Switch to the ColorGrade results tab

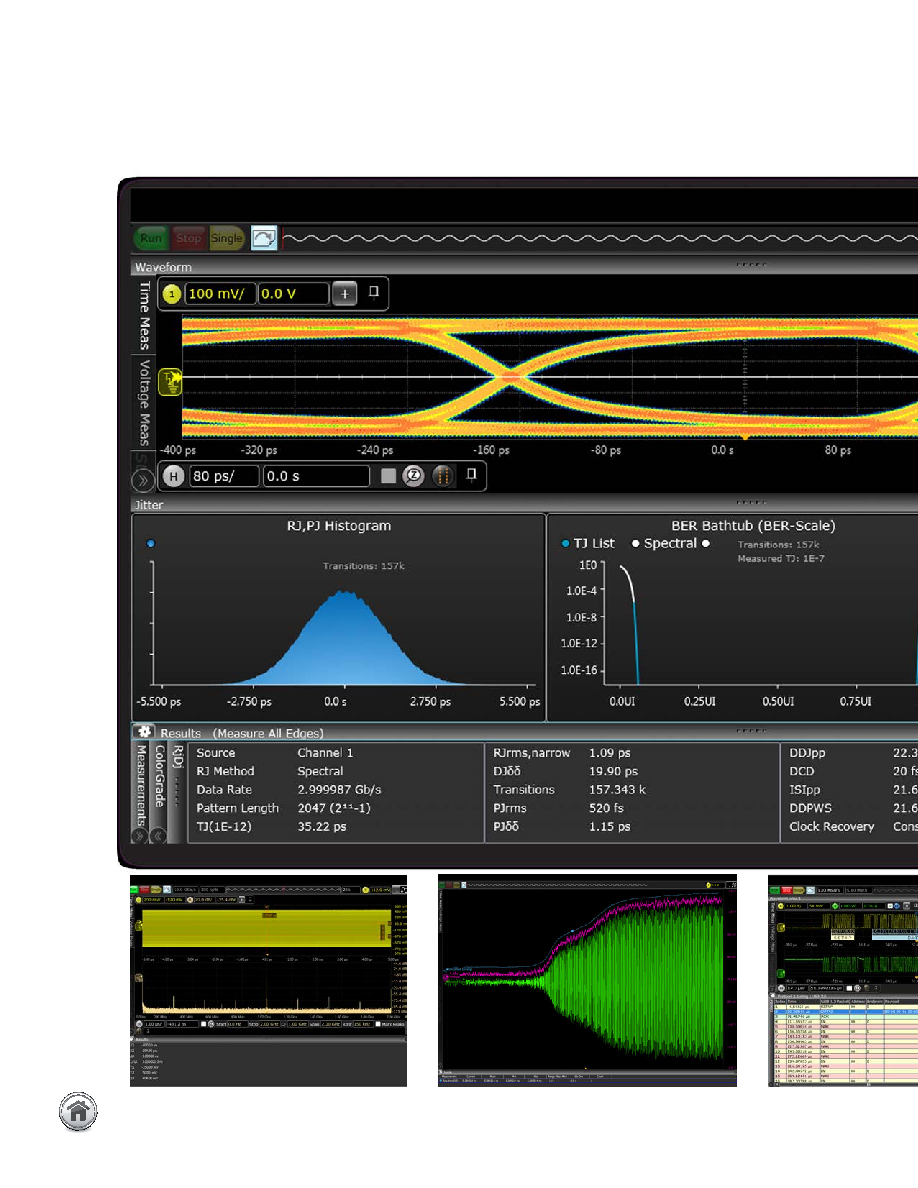tap(159, 776)
